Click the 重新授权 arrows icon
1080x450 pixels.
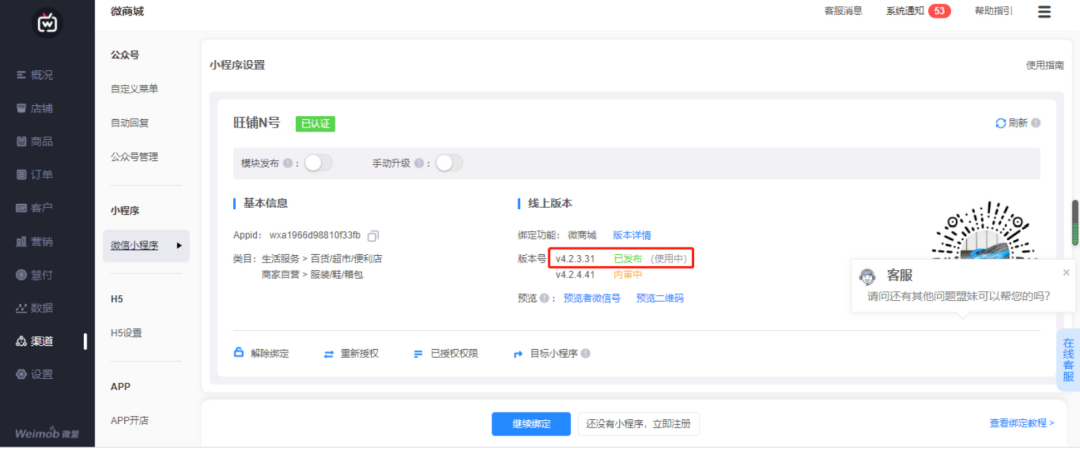pyautogui.click(x=329, y=354)
